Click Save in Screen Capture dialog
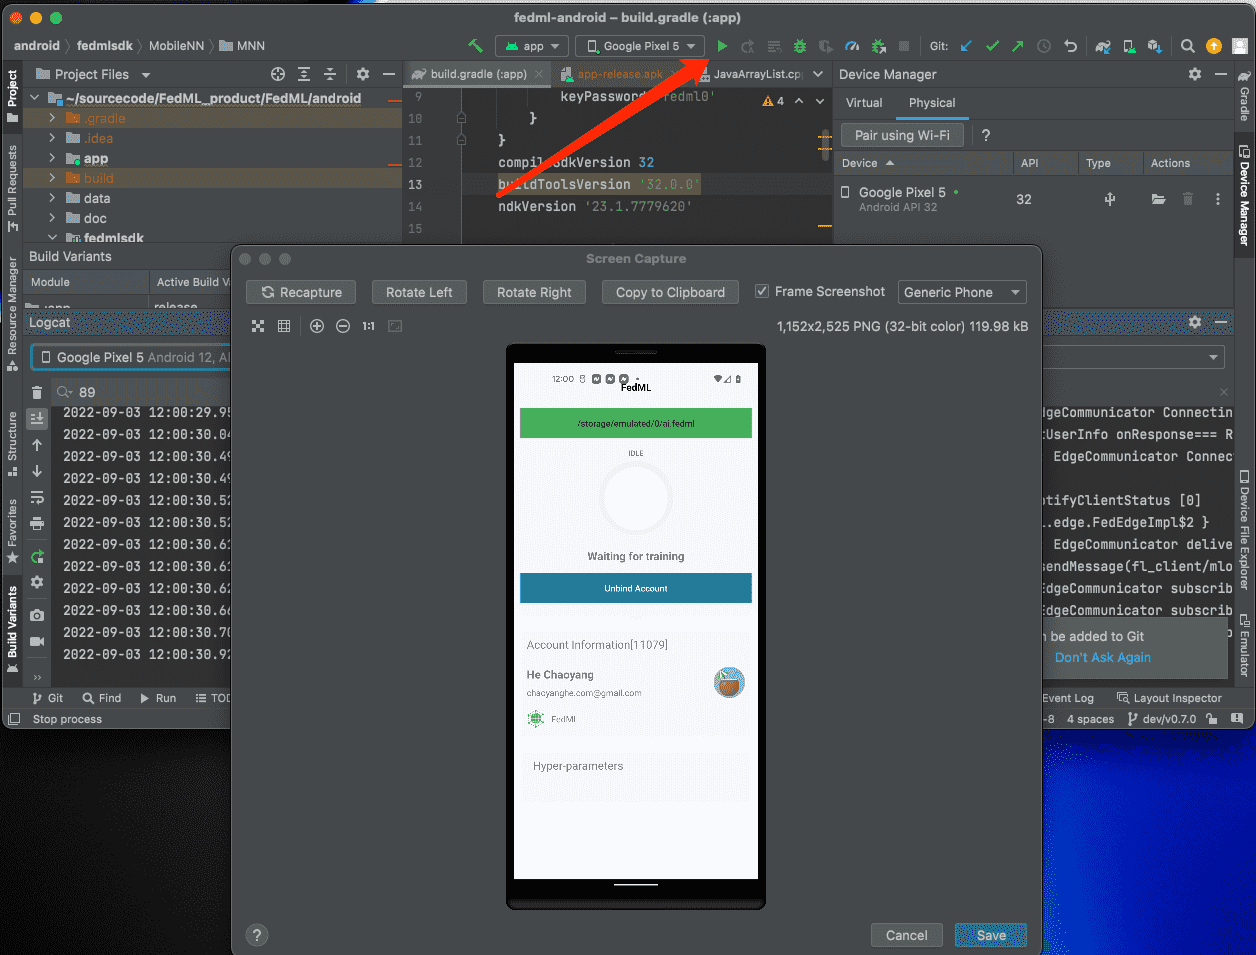1256x955 pixels. 991,935
